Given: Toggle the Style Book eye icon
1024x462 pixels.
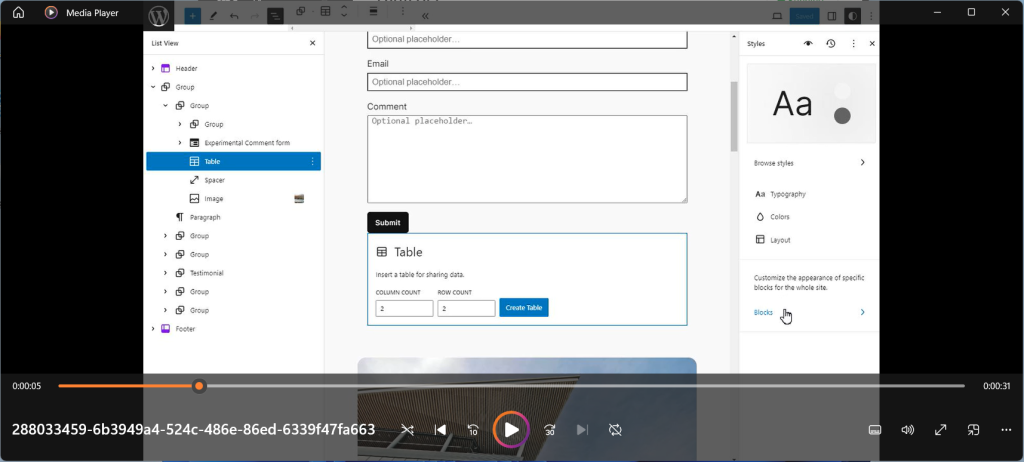Looking at the screenshot, I should pos(808,44).
